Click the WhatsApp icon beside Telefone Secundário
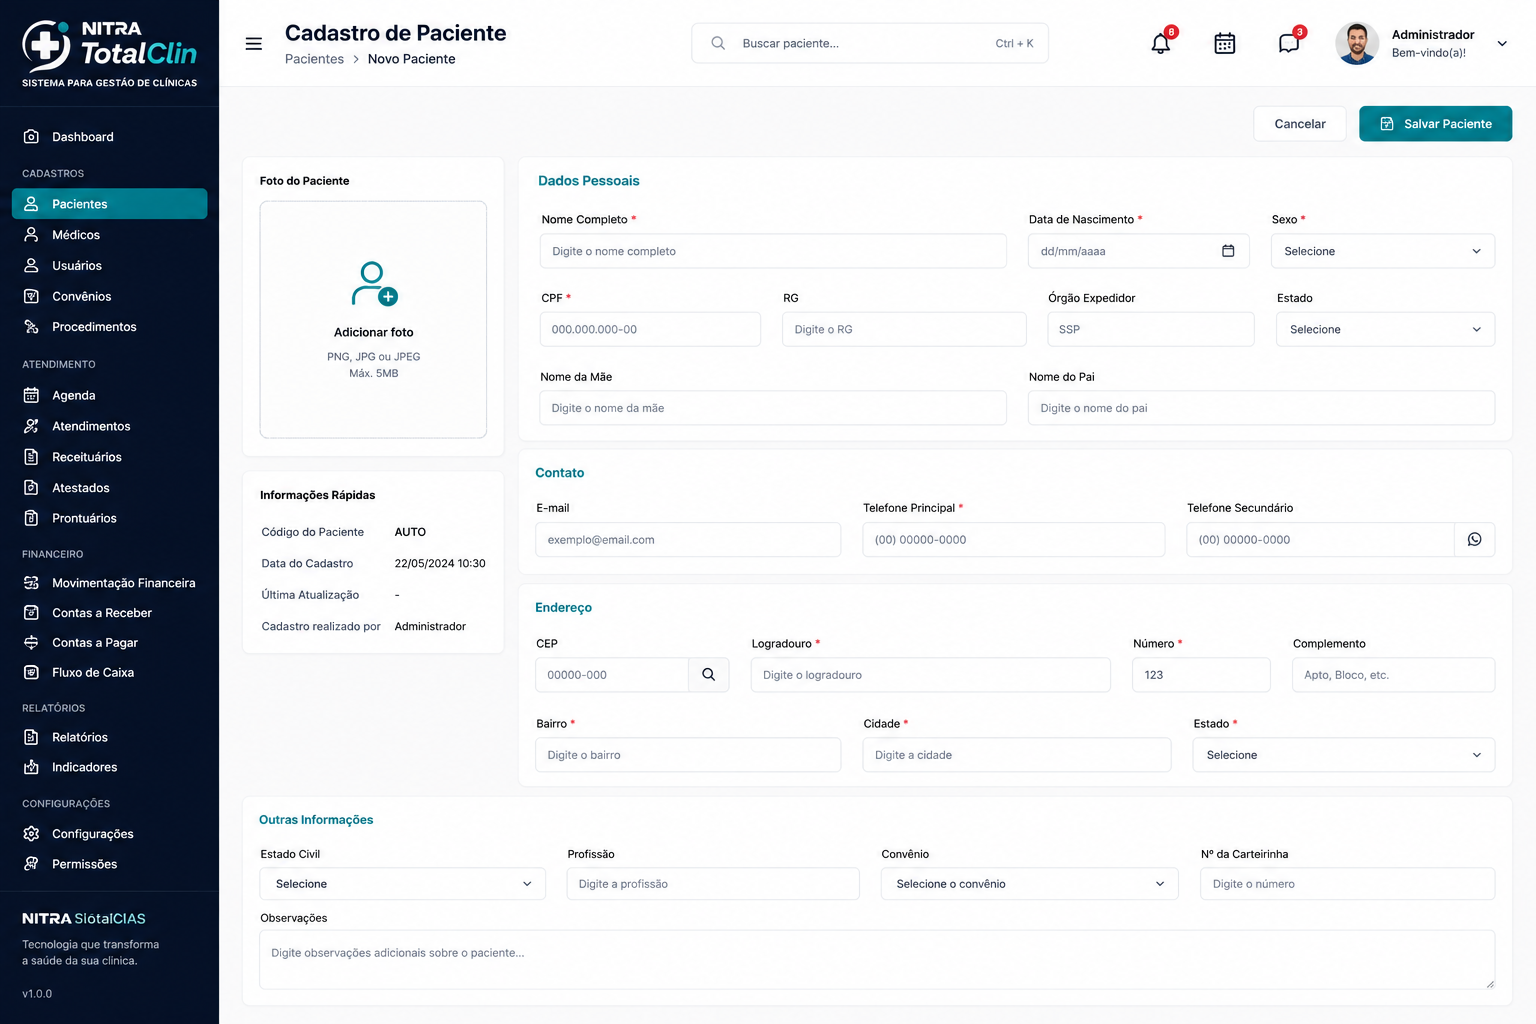 1474,540
